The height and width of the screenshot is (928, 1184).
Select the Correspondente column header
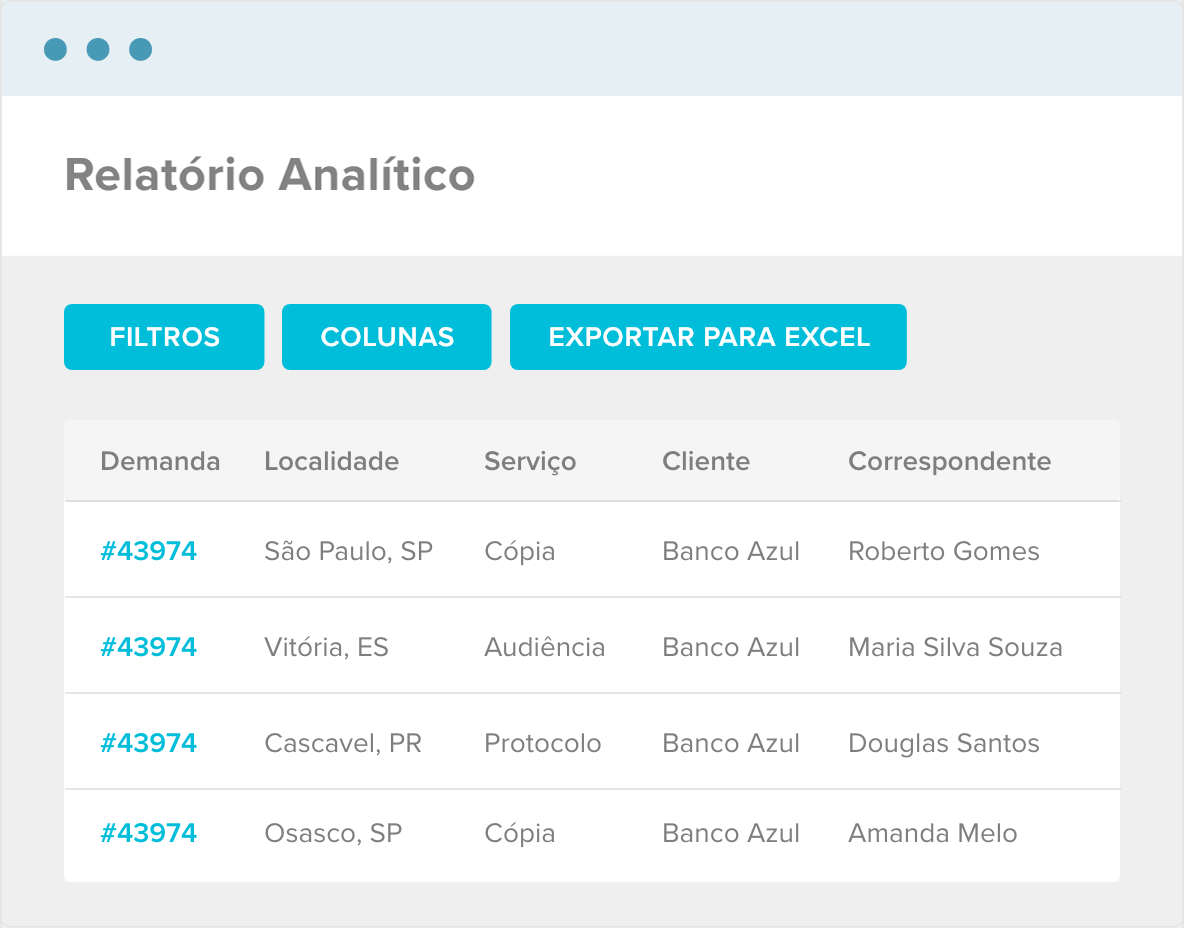949,461
